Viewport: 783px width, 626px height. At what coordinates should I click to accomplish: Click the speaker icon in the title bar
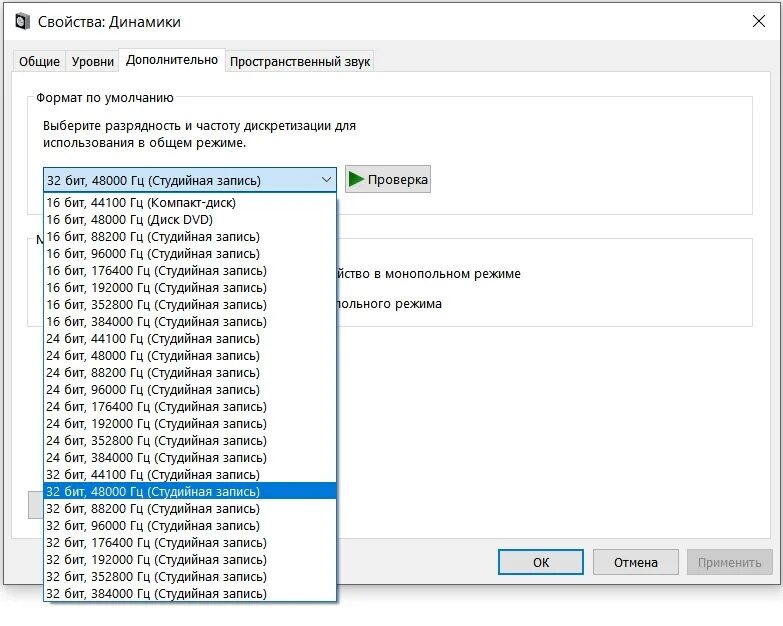(22, 22)
